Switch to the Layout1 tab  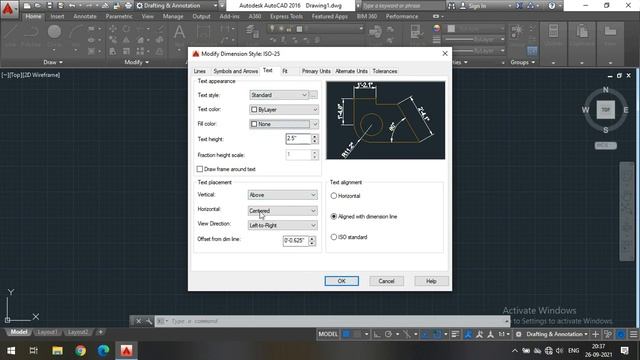pyautogui.click(x=47, y=332)
